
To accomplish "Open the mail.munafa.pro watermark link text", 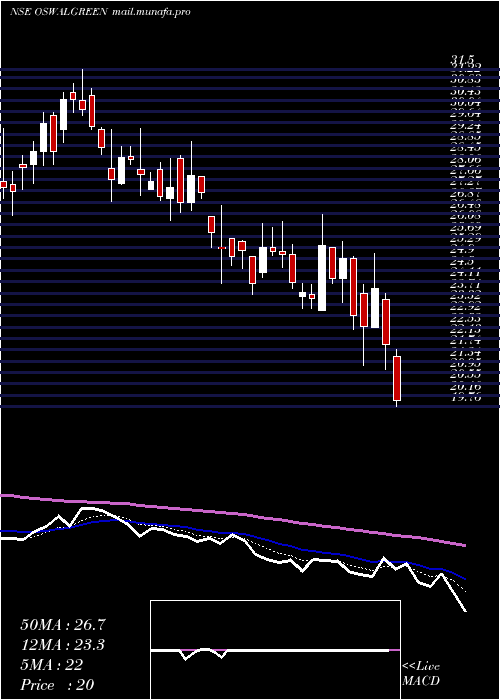I will pyautogui.click(x=150, y=12).
